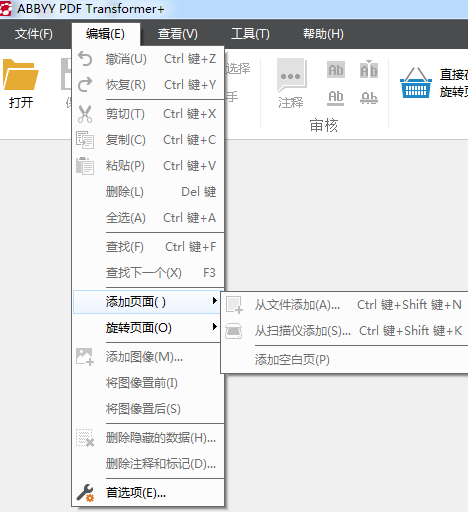Choose 撤消(U) menu entry
This screenshot has width=468, height=512.
coord(148,59)
